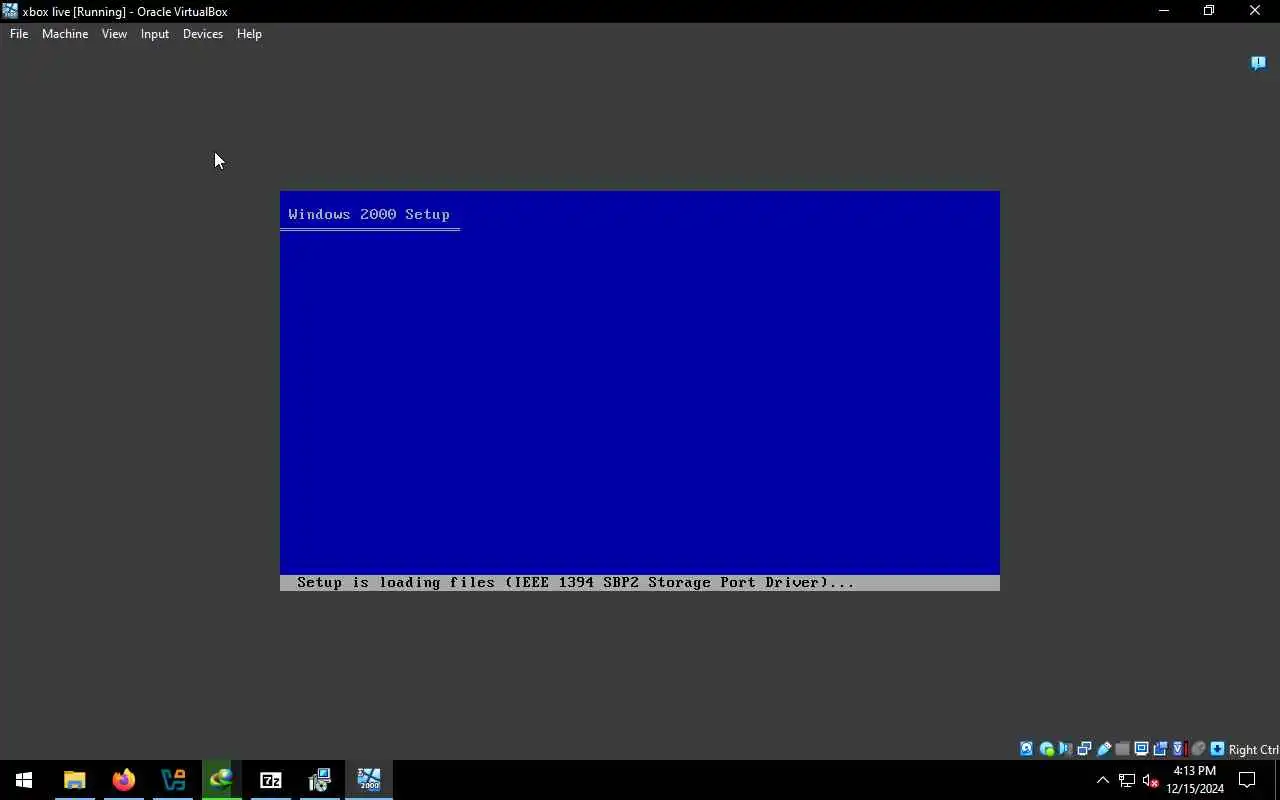Open 7-Zip from the taskbar

271,780
